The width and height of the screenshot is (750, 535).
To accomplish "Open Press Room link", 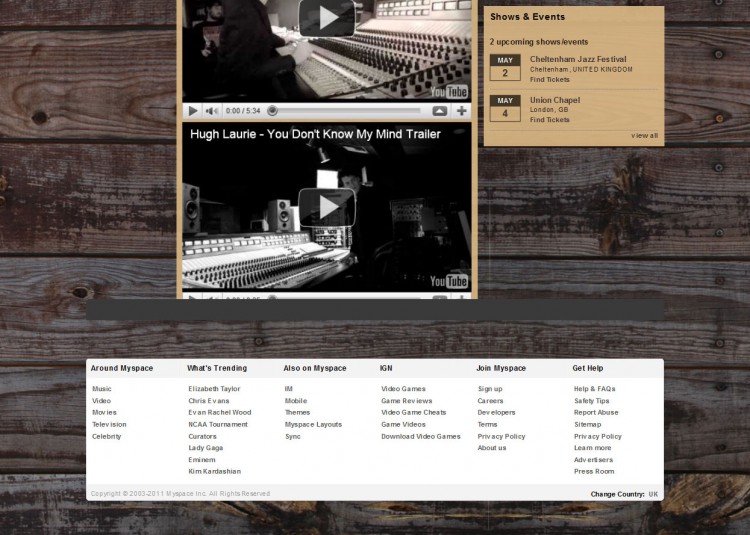I will [594, 471].
